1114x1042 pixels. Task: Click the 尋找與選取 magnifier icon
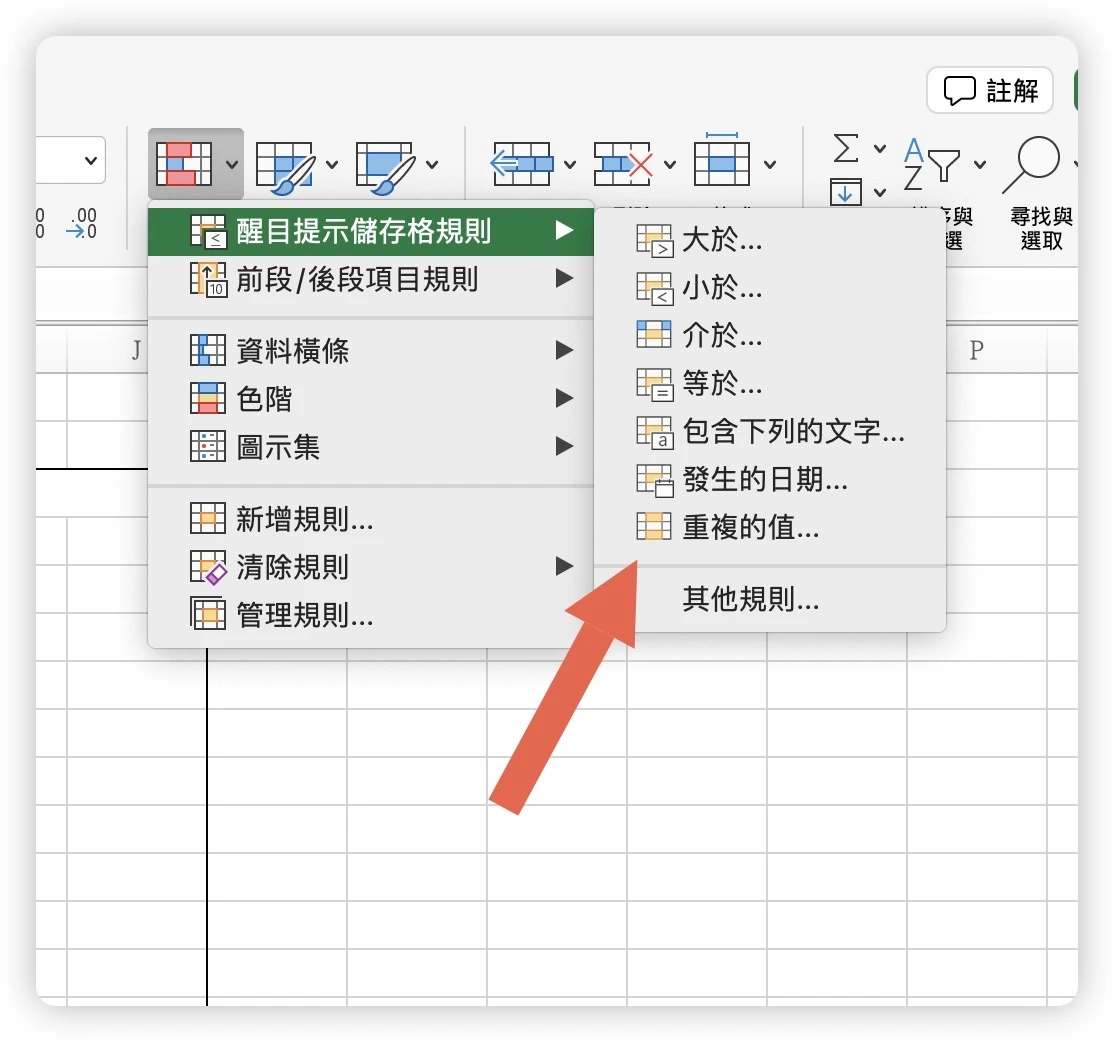coord(1032,165)
